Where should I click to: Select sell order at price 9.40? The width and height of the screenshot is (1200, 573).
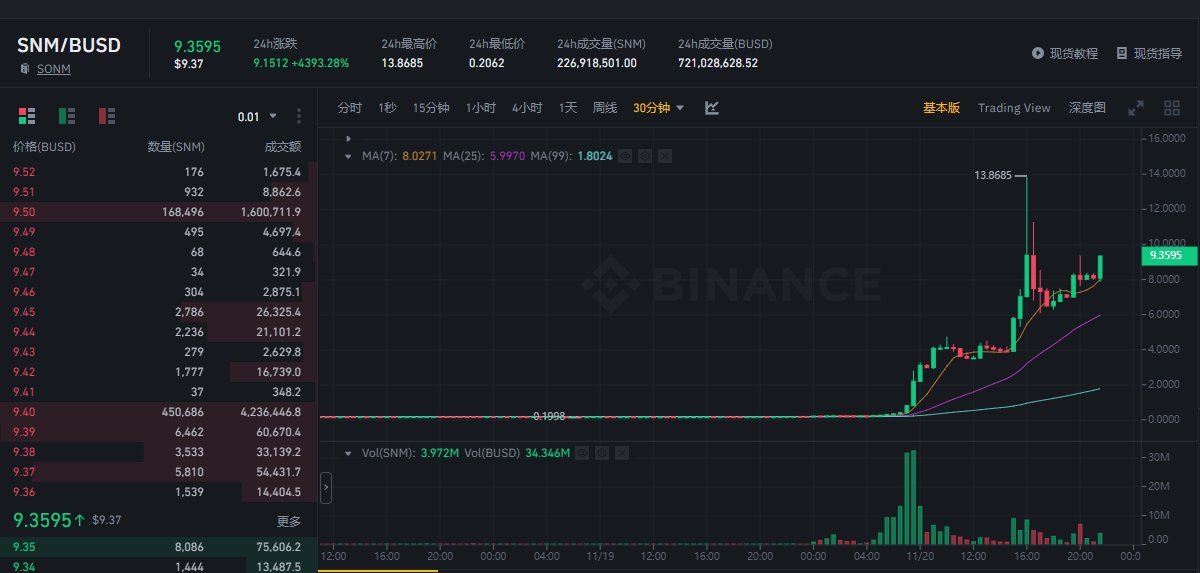coord(159,412)
